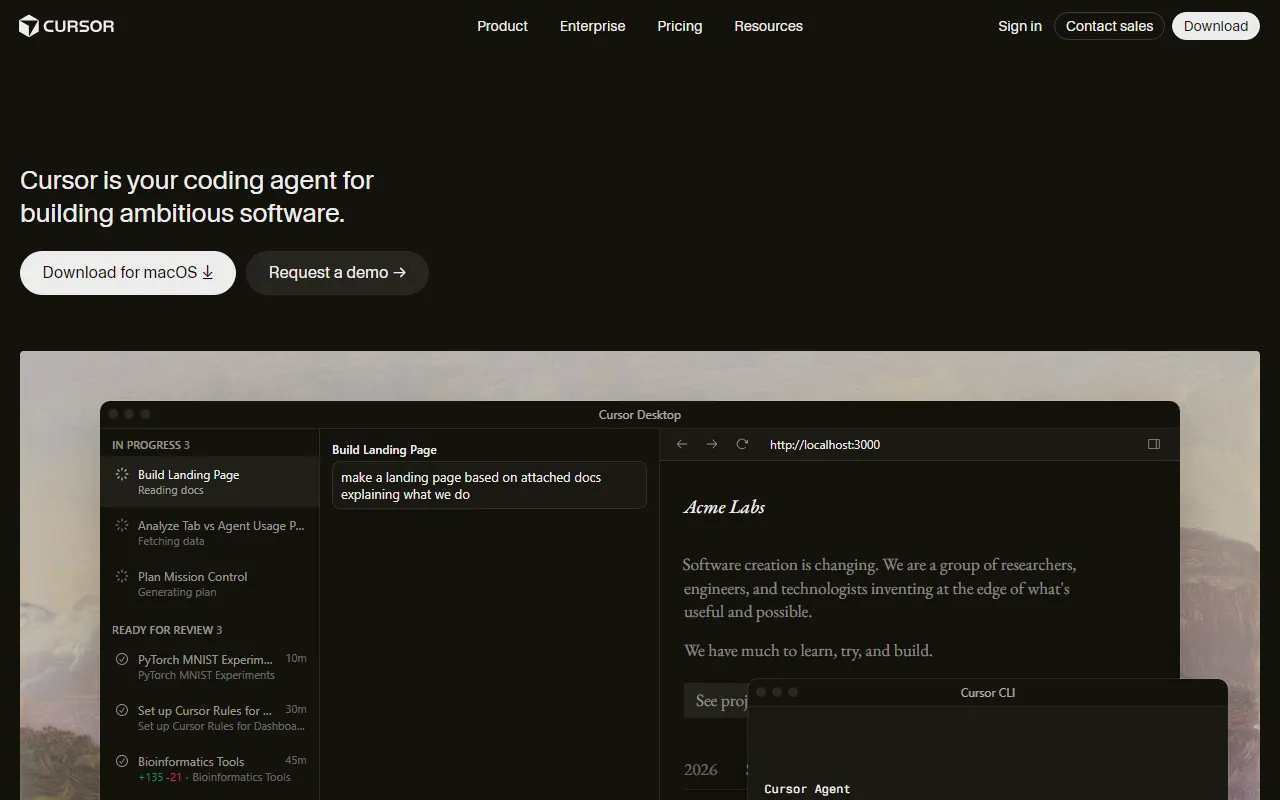Viewport: 1280px width, 800px height.
Task: Click the Acme Labs heading
Action: pyautogui.click(x=724, y=507)
